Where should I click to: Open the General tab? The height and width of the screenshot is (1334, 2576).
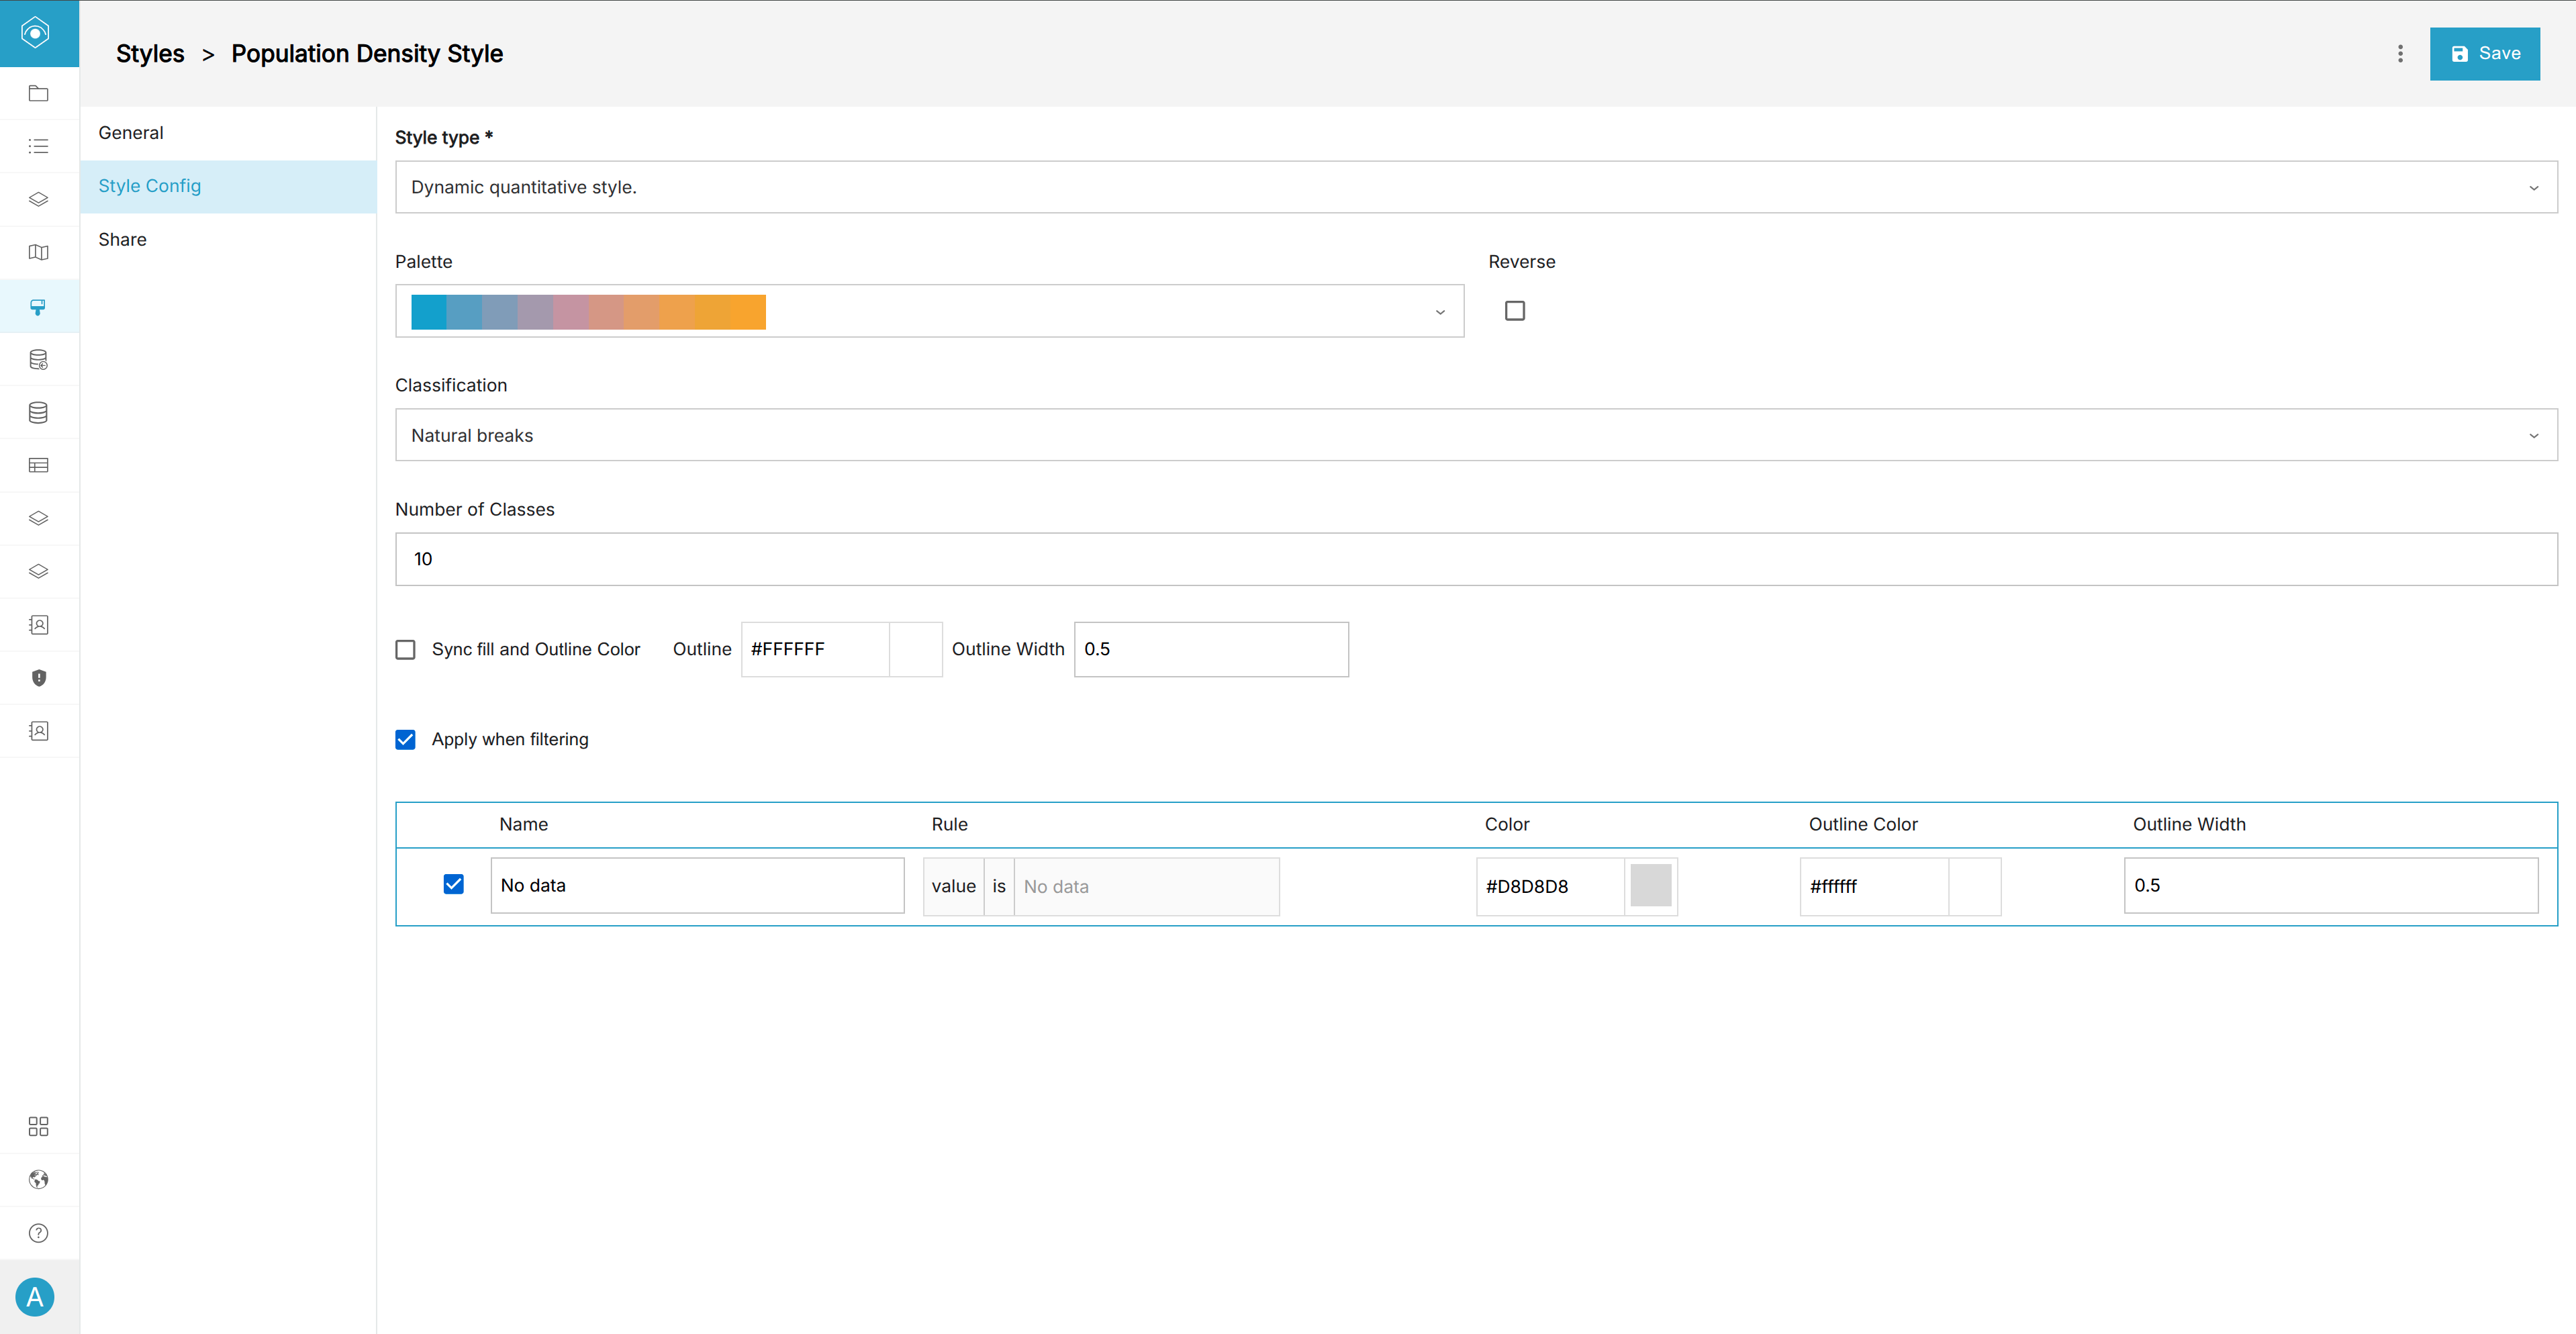pos(228,133)
